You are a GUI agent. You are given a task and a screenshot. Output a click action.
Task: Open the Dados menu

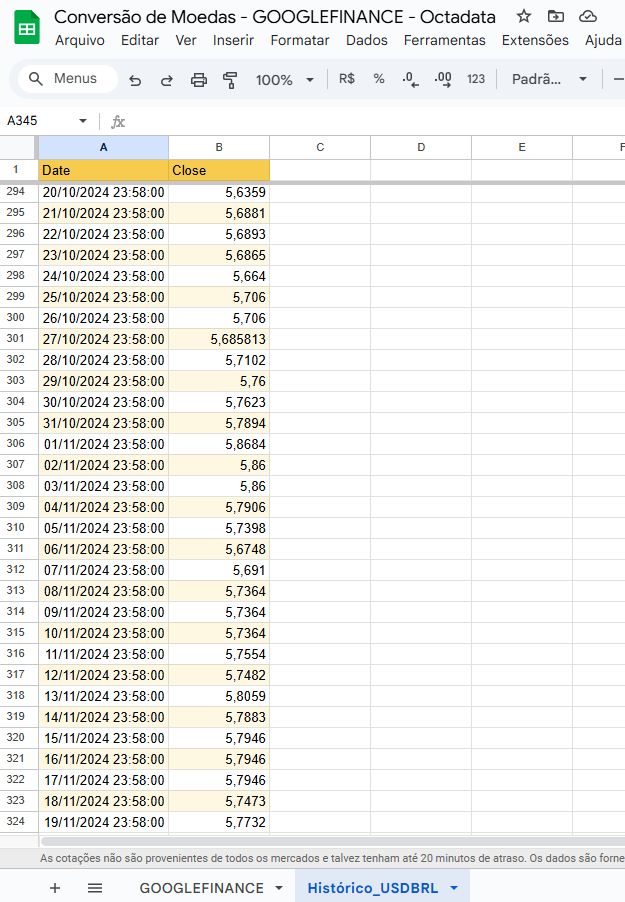pyautogui.click(x=366, y=40)
